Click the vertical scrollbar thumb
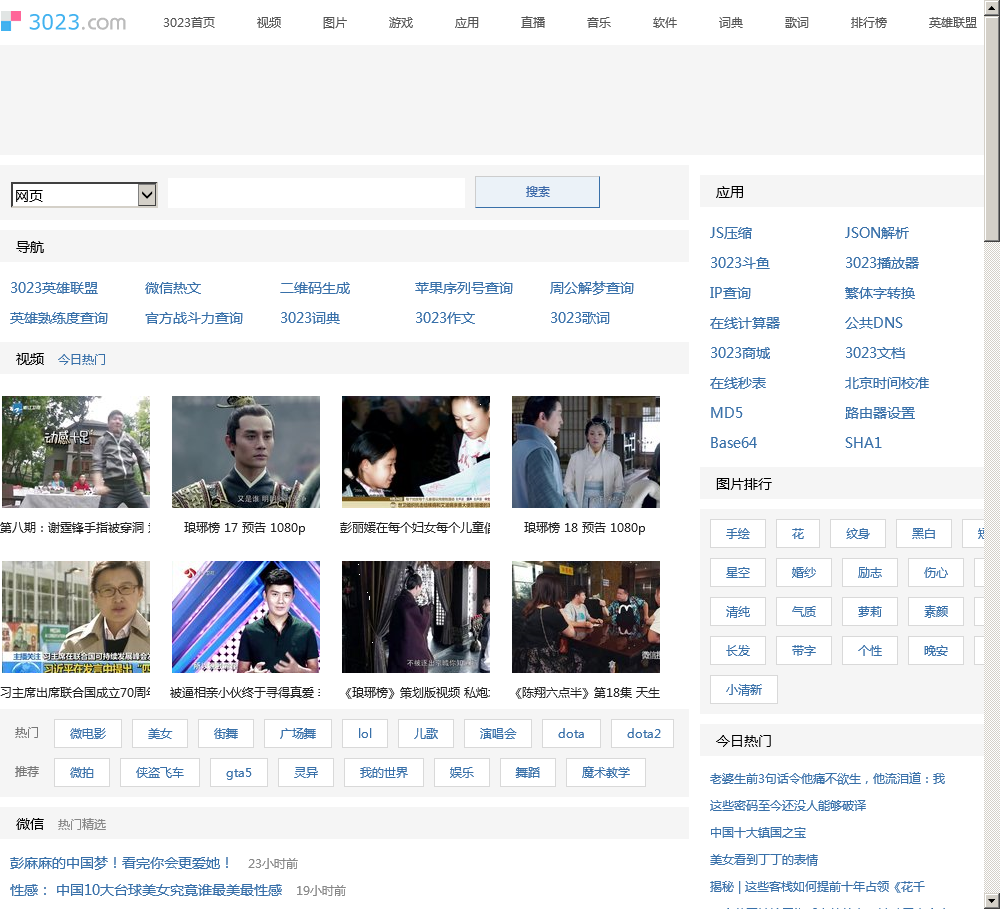1000x909 pixels. click(x=992, y=128)
